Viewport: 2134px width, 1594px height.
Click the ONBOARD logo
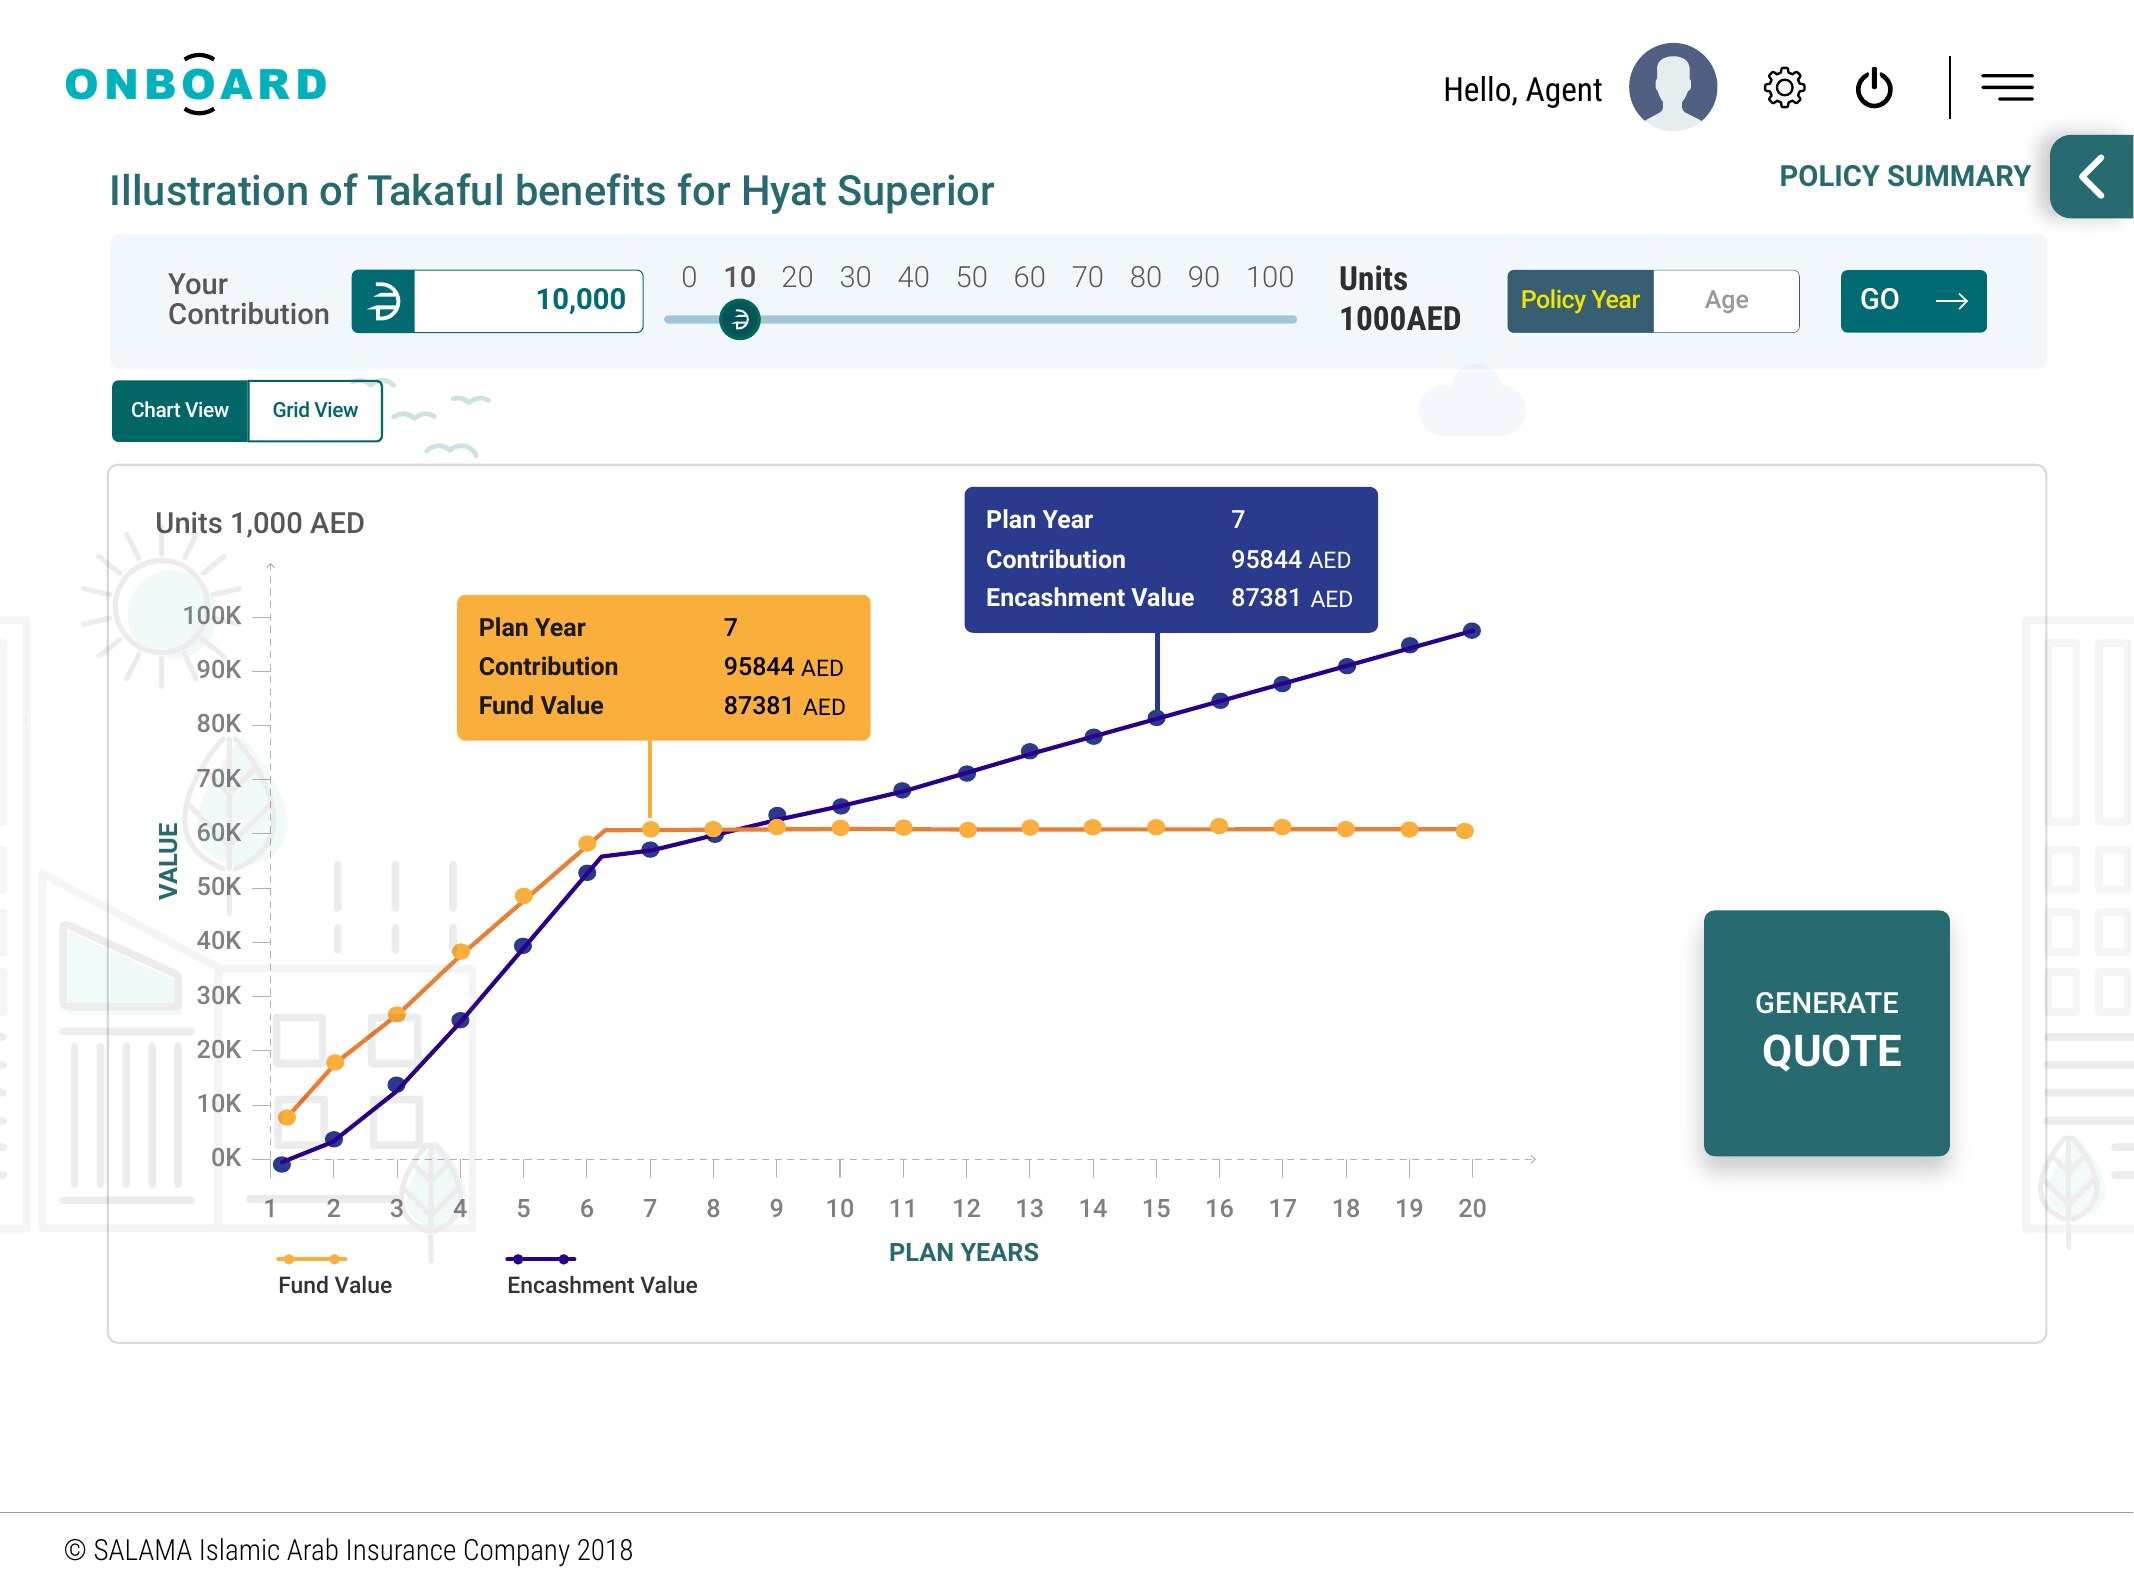pyautogui.click(x=197, y=84)
